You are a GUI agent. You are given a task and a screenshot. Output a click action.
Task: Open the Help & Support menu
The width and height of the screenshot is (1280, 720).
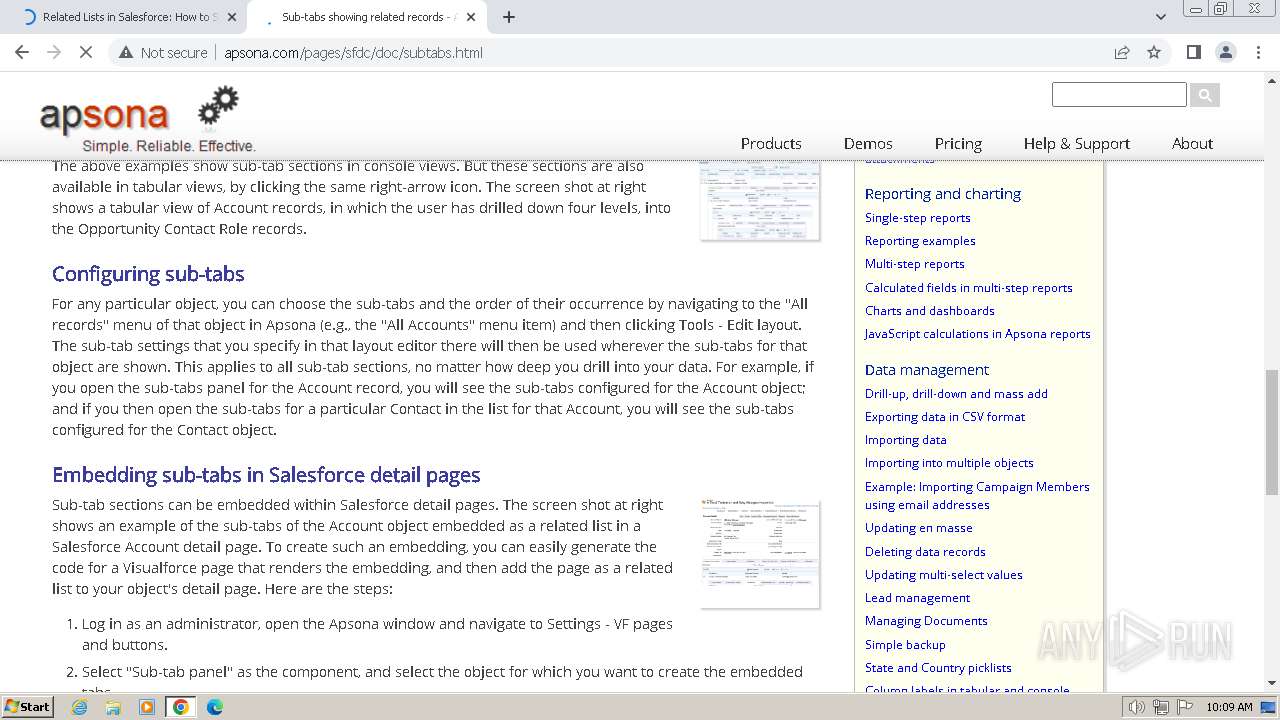click(1076, 143)
